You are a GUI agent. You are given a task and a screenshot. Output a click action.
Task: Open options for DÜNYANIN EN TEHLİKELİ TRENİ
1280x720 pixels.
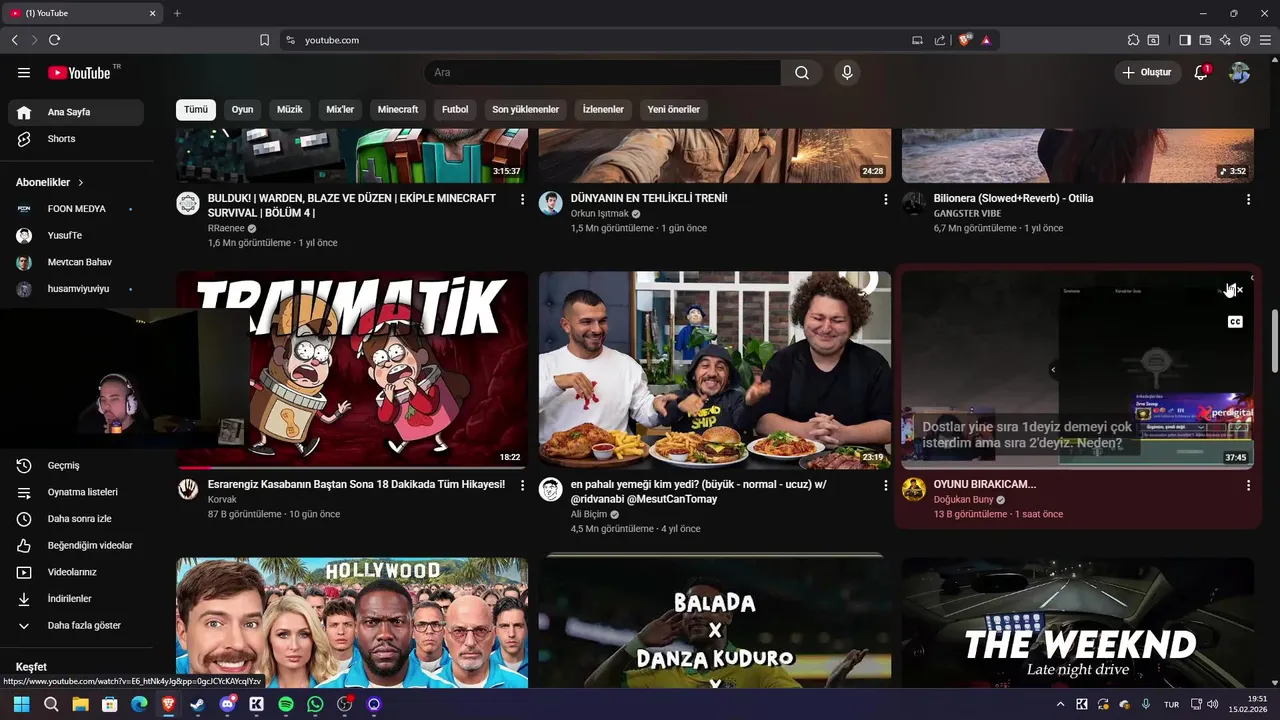click(885, 200)
